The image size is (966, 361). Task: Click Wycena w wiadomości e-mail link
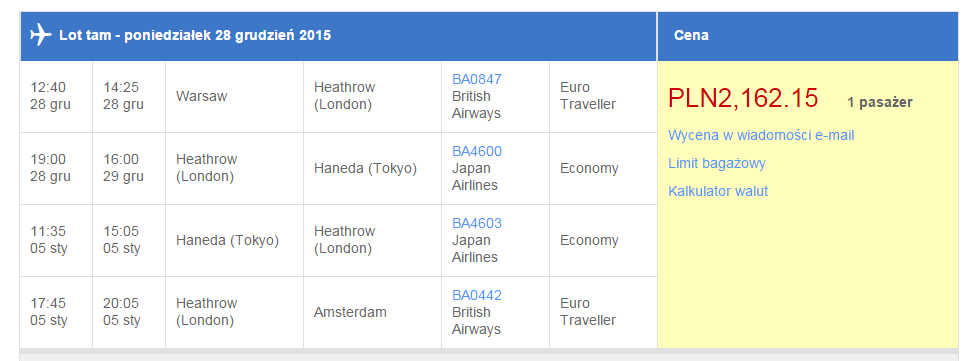point(761,136)
